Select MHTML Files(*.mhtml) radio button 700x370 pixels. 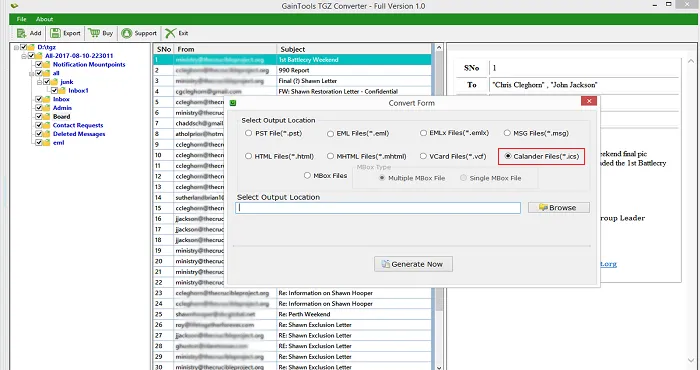330,156
